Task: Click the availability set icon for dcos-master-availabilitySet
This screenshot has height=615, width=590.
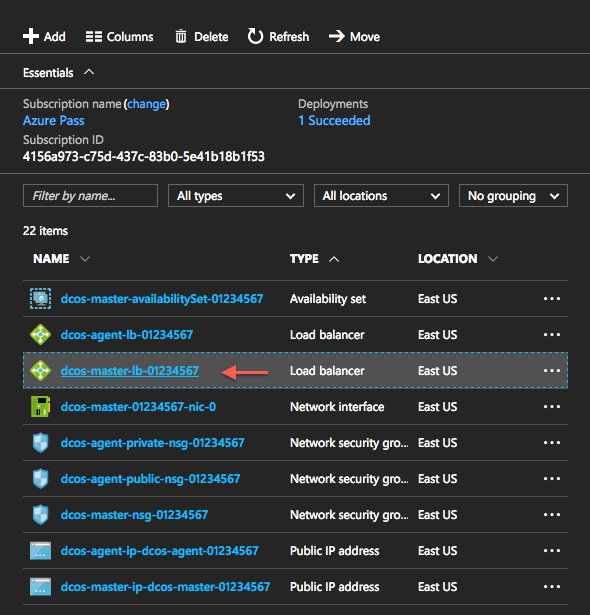Action: (x=40, y=299)
